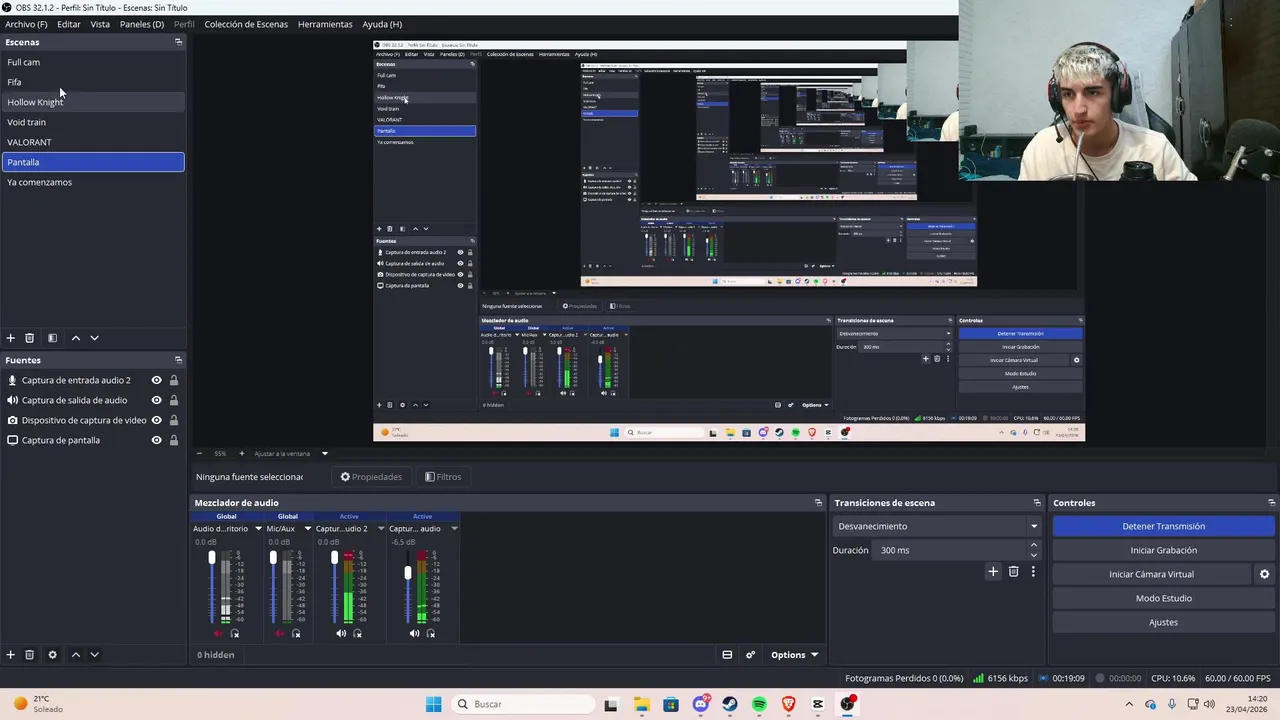Move source down in Fuentes toolbar
This screenshot has width=1280, height=720.
click(x=94, y=655)
